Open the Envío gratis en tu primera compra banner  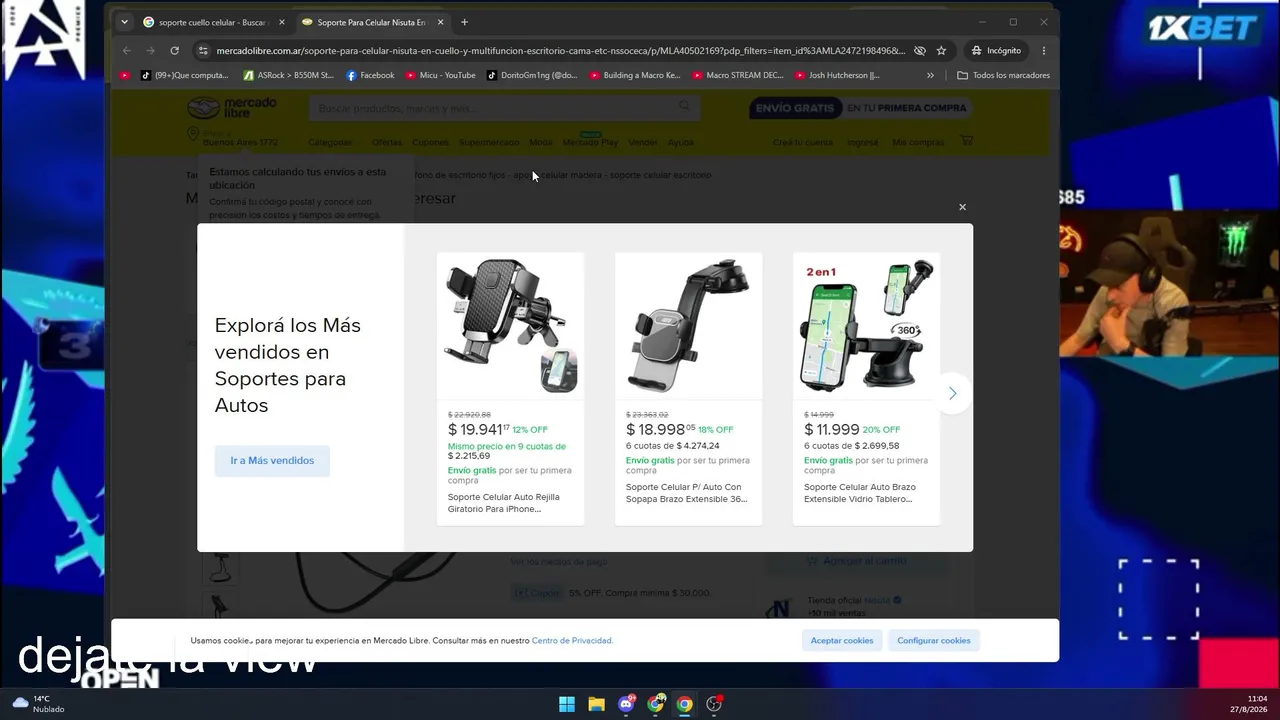click(x=860, y=108)
